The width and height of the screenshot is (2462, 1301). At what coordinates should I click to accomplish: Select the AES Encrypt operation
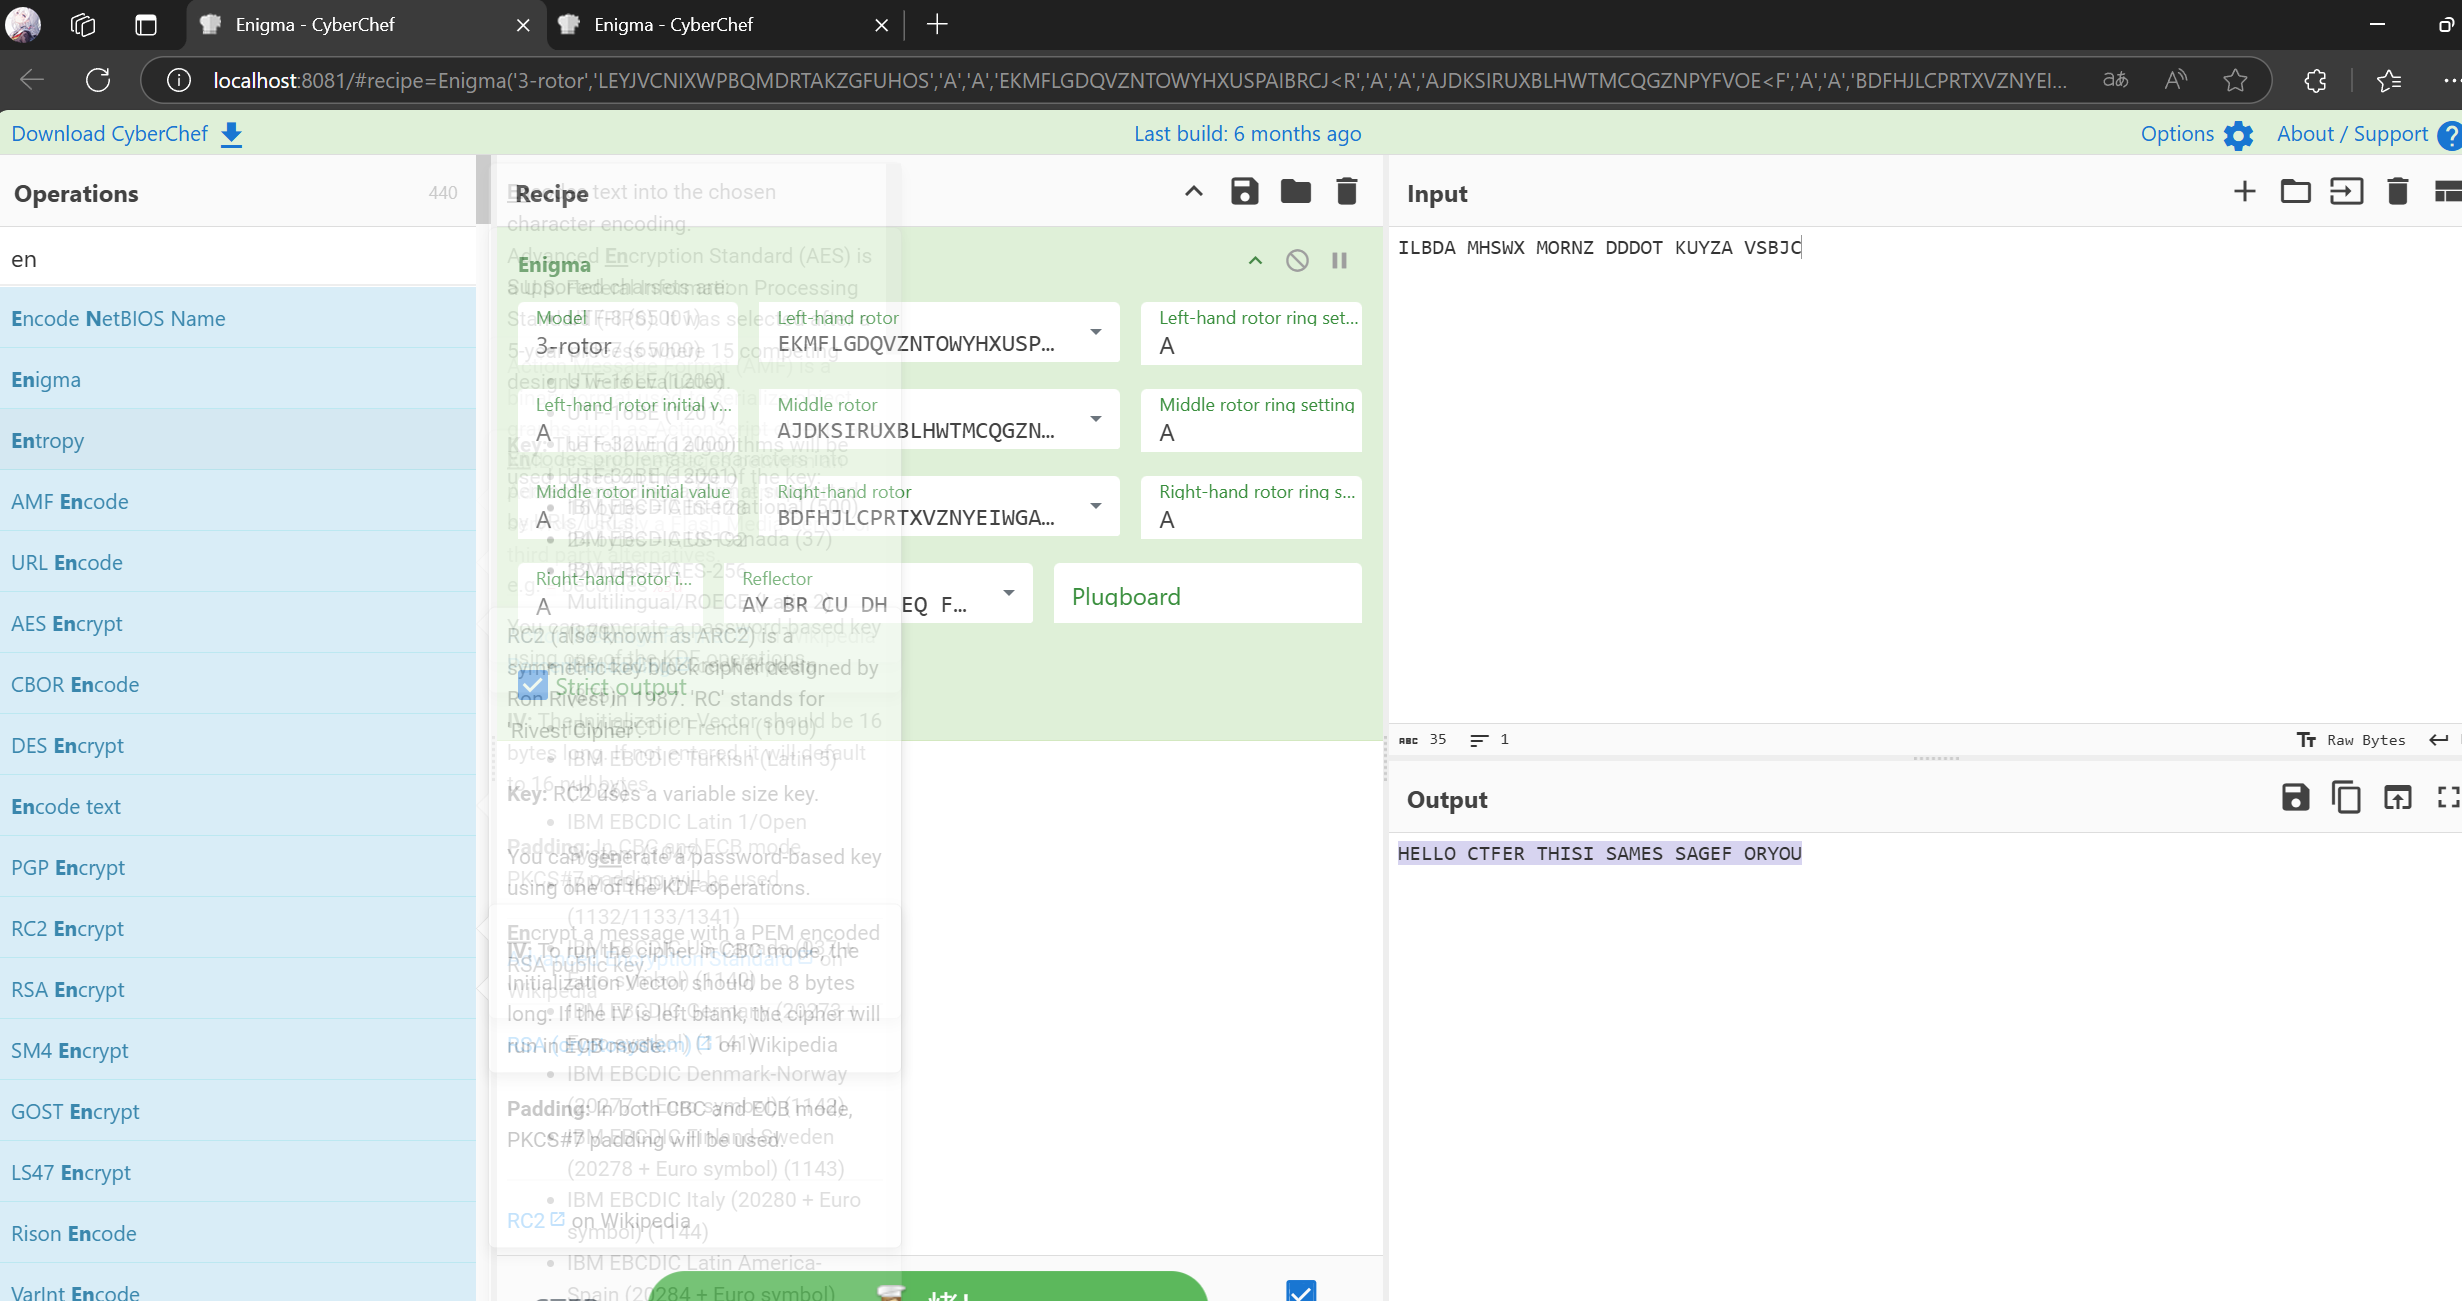point(238,623)
